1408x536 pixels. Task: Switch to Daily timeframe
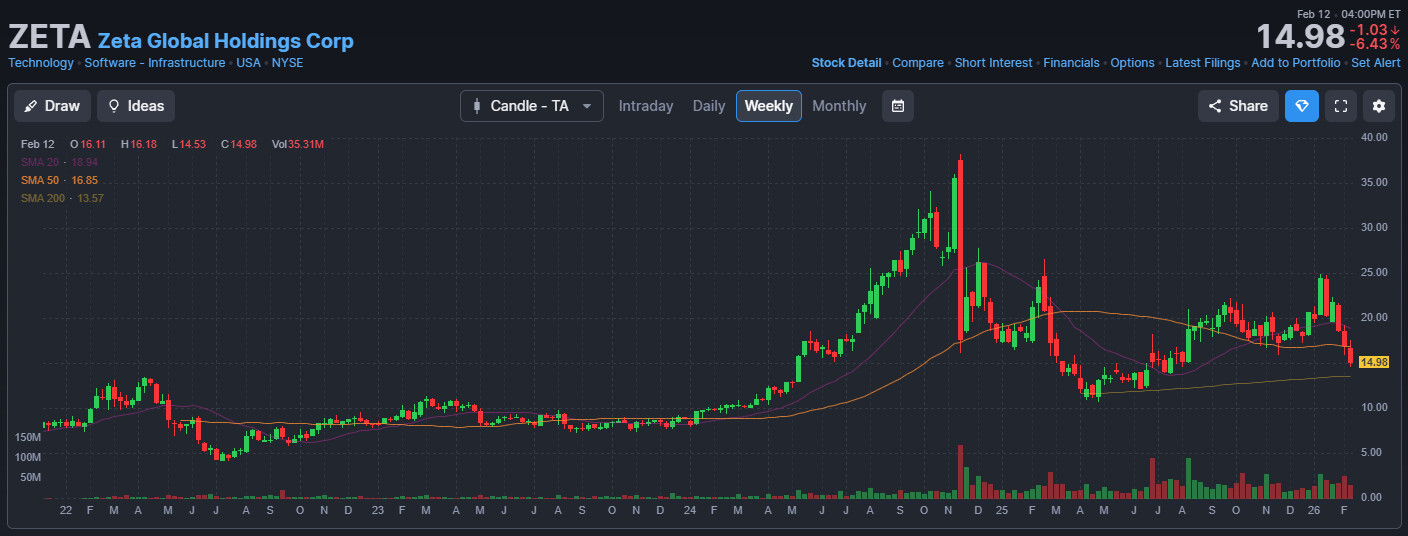pos(709,106)
